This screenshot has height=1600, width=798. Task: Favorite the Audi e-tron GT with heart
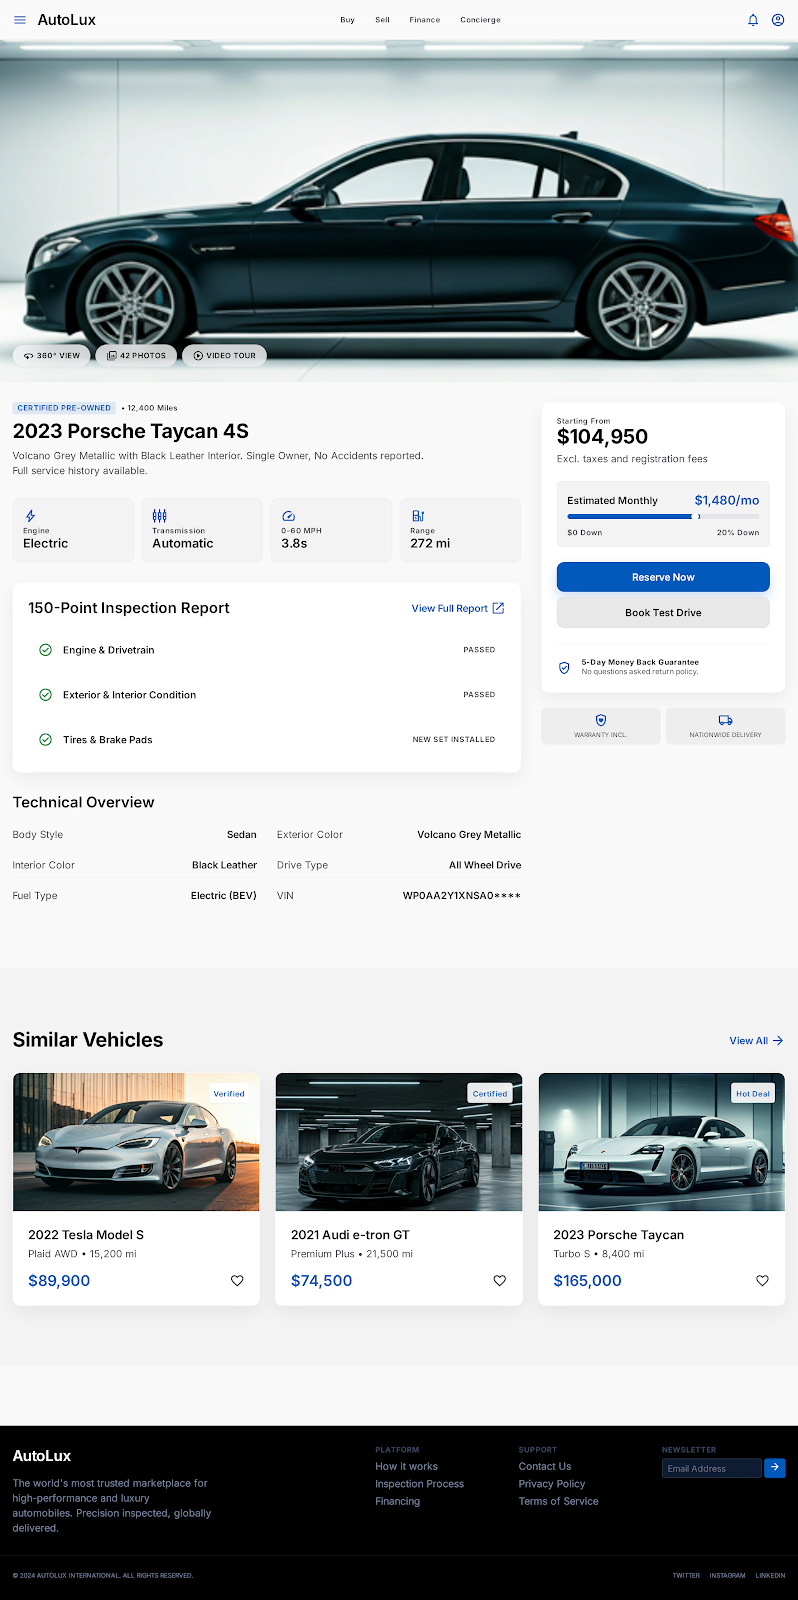(500, 1281)
